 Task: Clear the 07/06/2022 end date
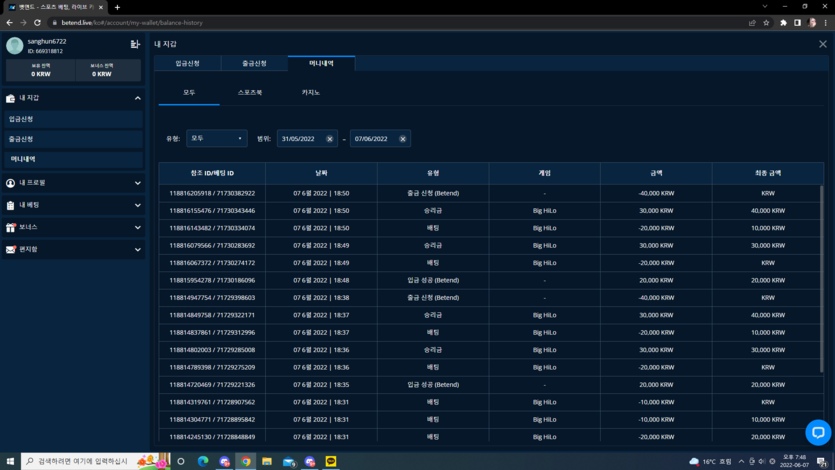pyautogui.click(x=403, y=139)
